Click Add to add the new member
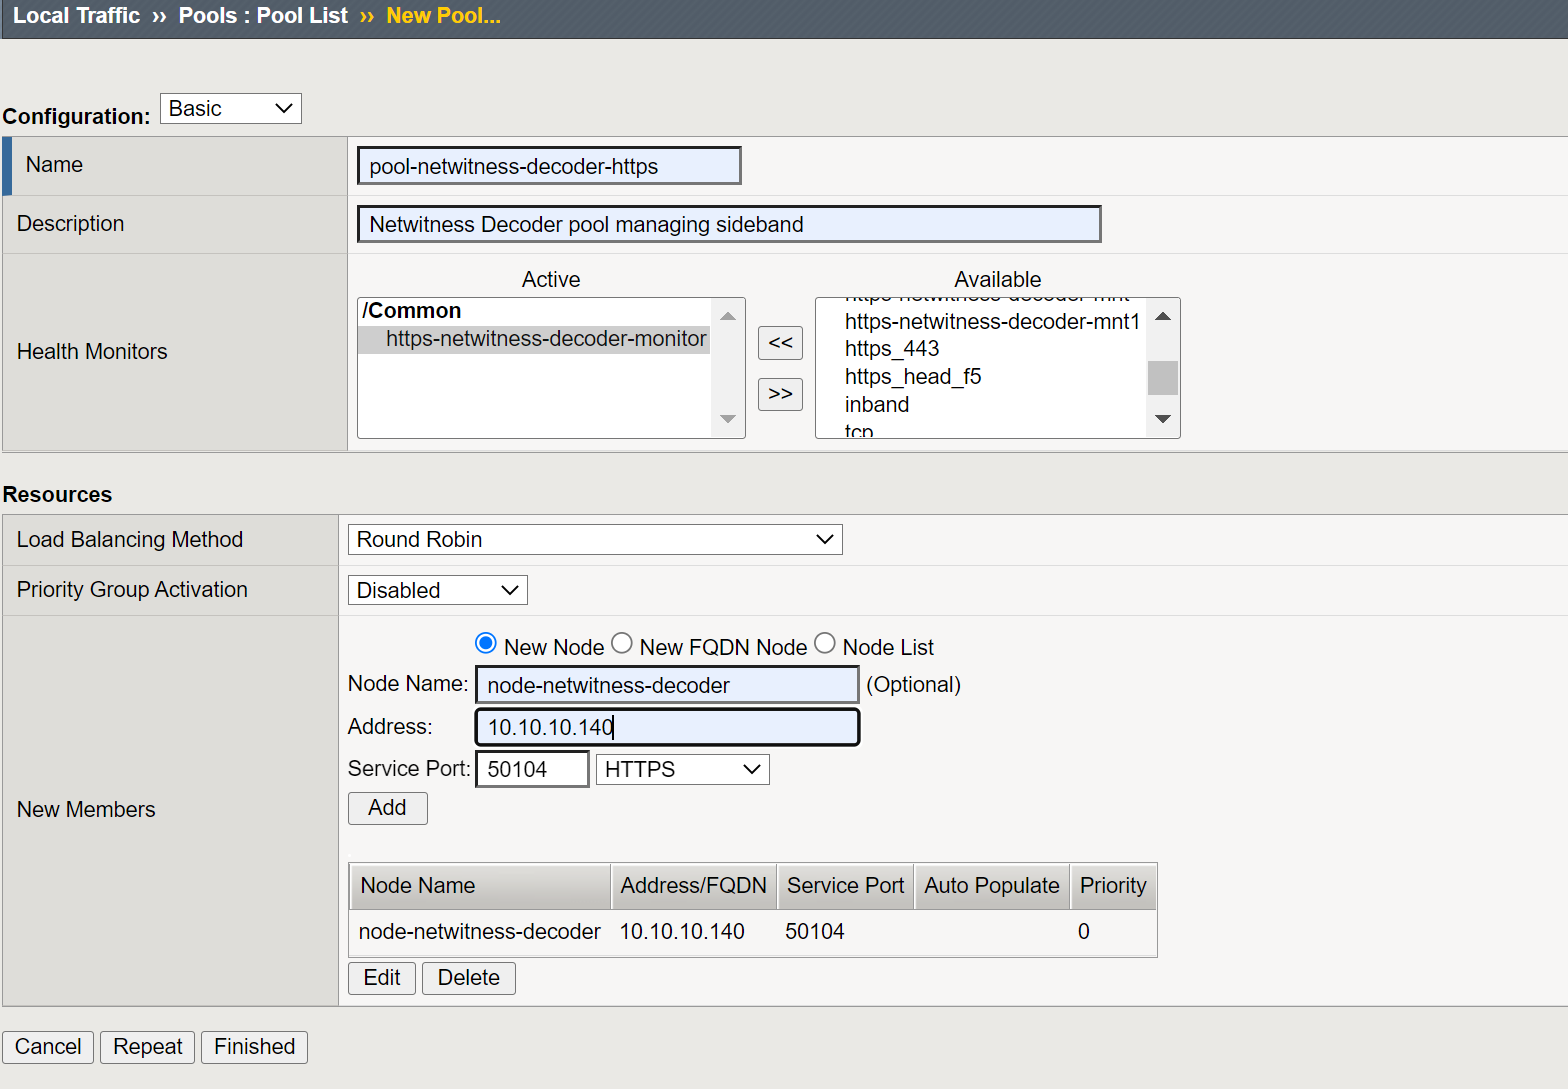 (x=387, y=808)
